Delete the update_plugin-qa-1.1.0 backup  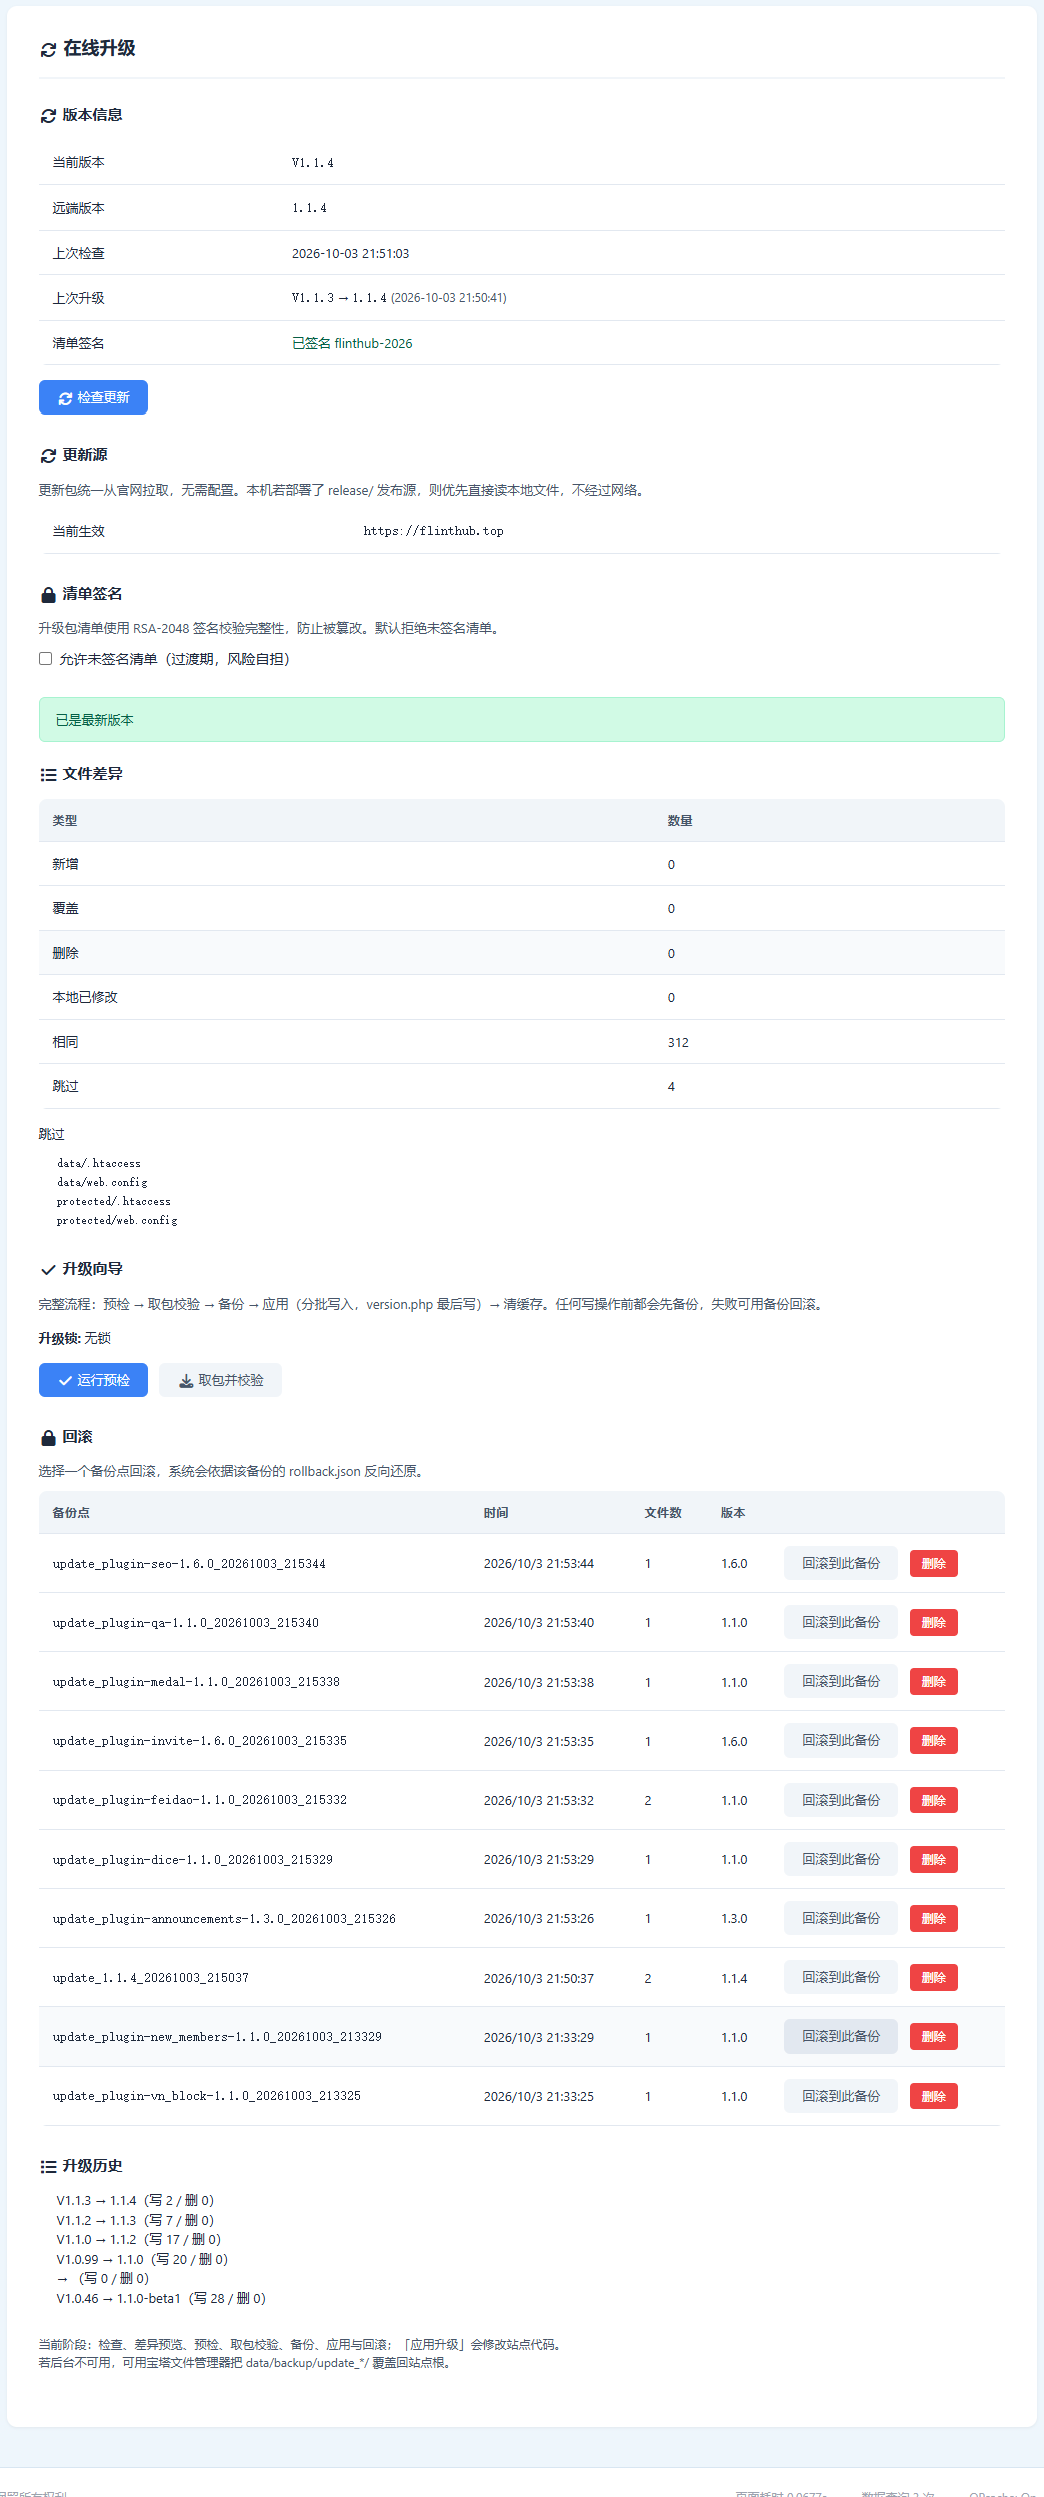click(x=934, y=1622)
